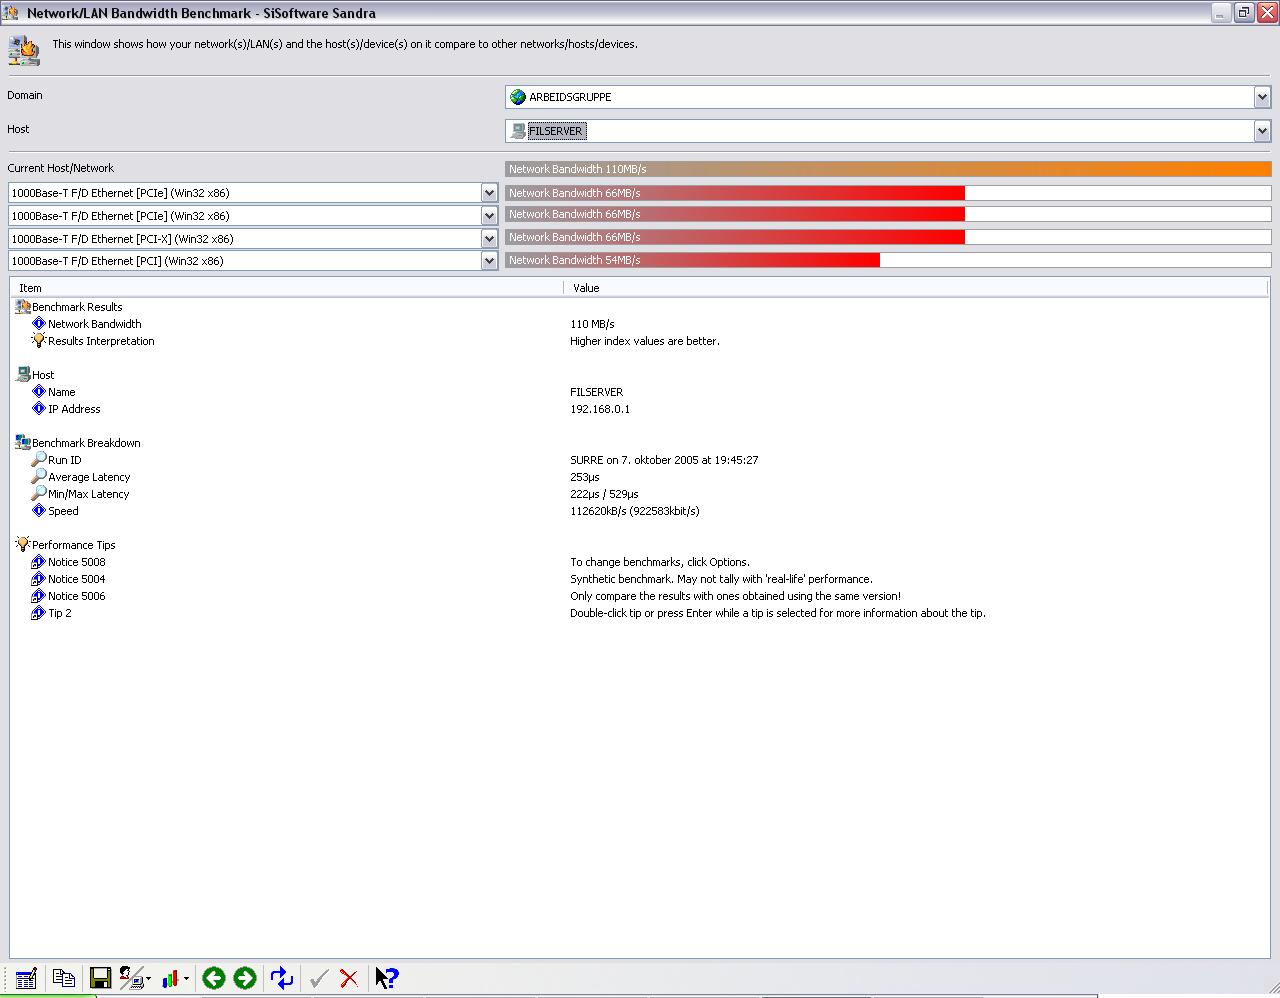
Task: Click the blue Refresh arrows icon
Action: pyautogui.click(x=282, y=978)
